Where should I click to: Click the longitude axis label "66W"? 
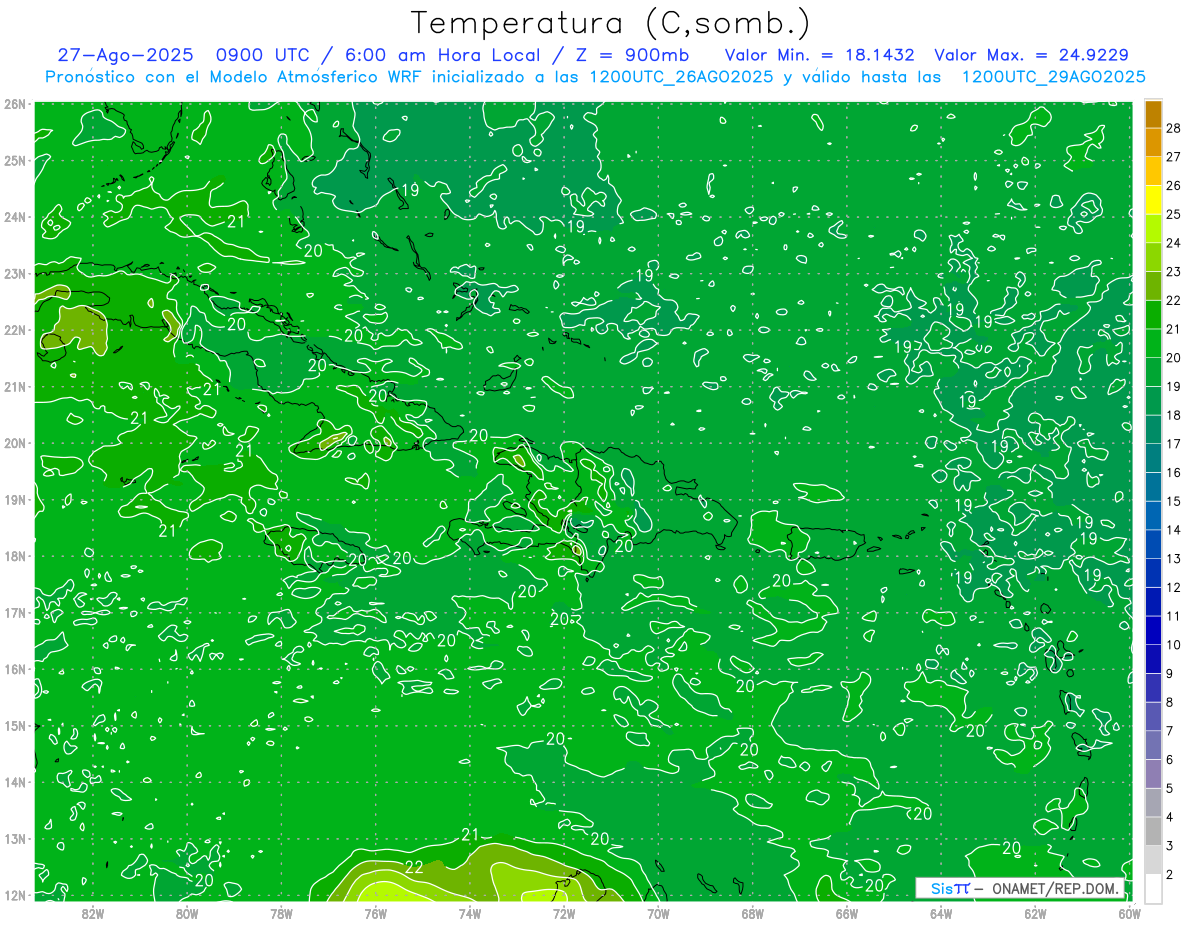click(846, 913)
